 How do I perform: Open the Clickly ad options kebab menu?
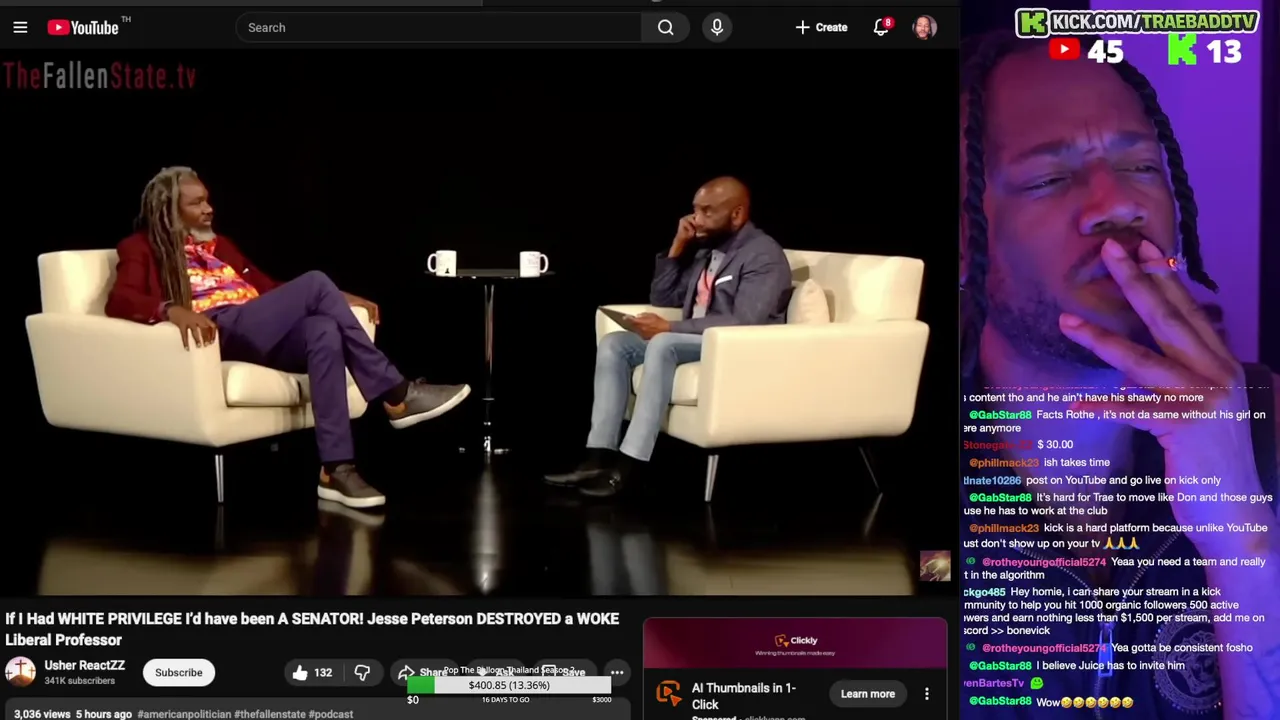(926, 693)
